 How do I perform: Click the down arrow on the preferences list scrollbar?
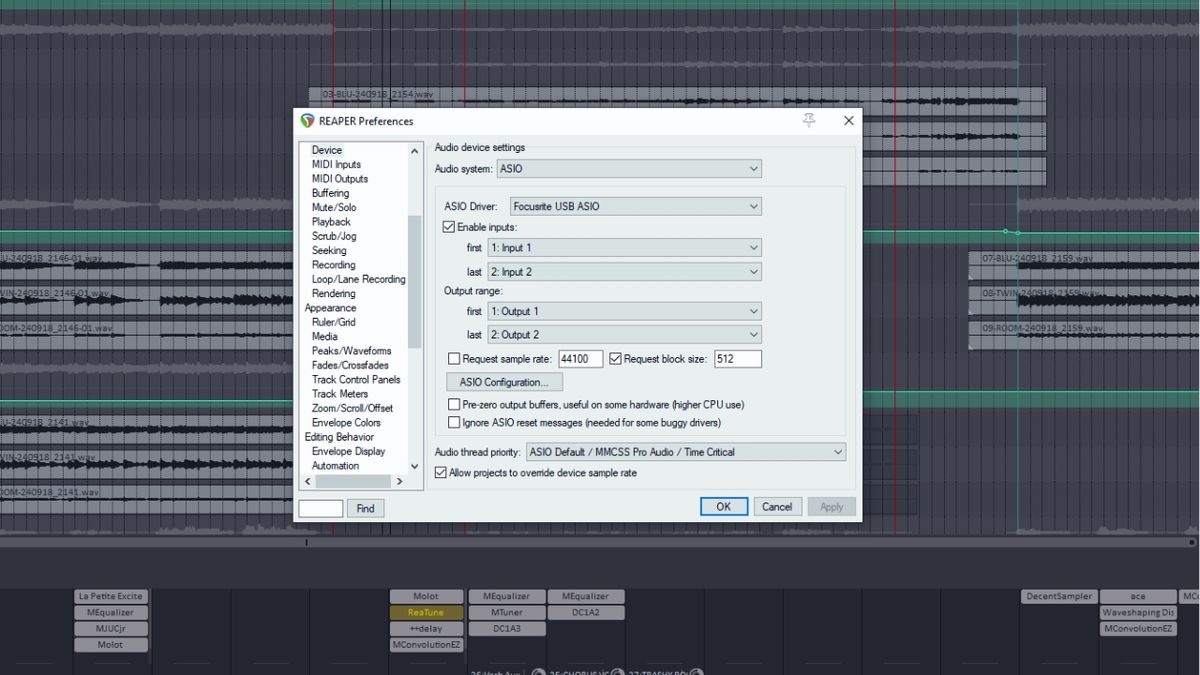(x=414, y=465)
